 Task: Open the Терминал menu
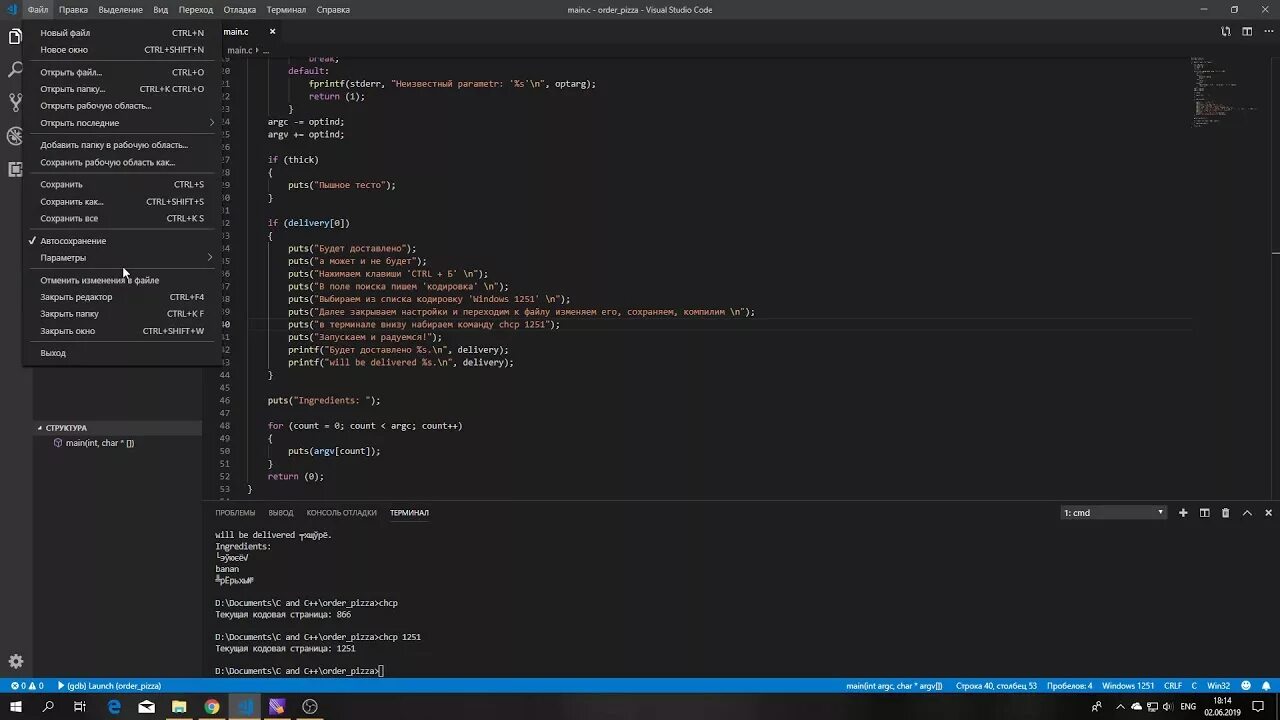click(x=287, y=10)
